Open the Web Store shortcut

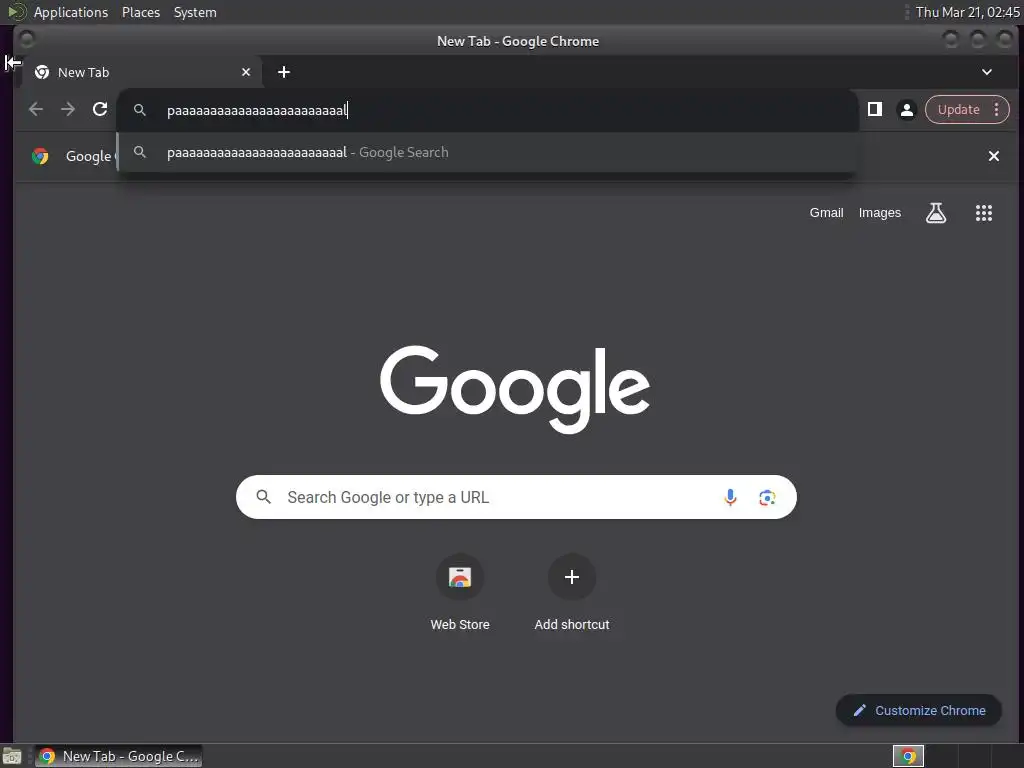pyautogui.click(x=460, y=593)
